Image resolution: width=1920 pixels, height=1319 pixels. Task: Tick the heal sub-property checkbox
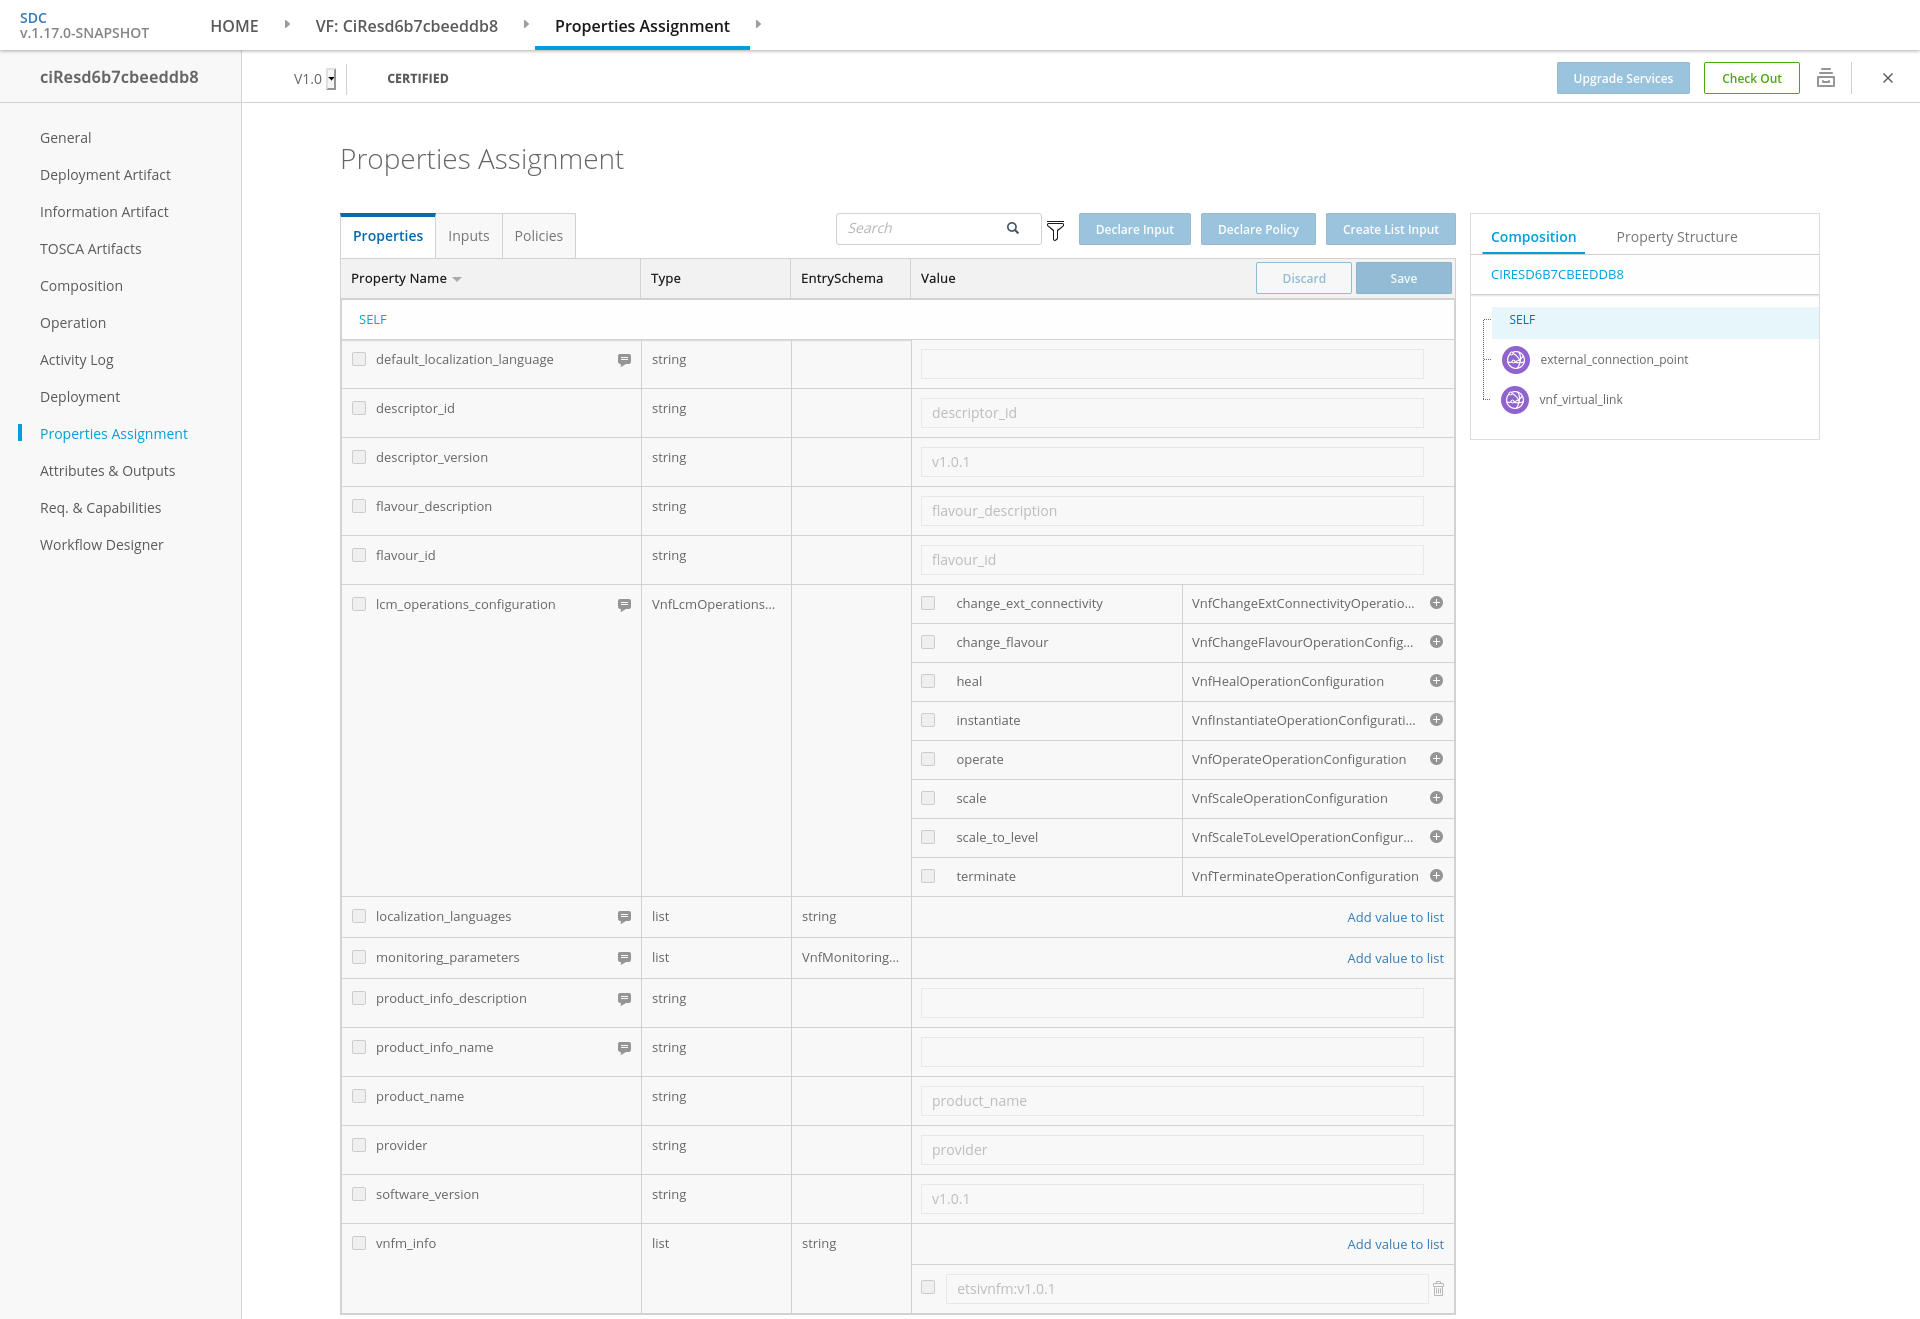[x=928, y=681]
